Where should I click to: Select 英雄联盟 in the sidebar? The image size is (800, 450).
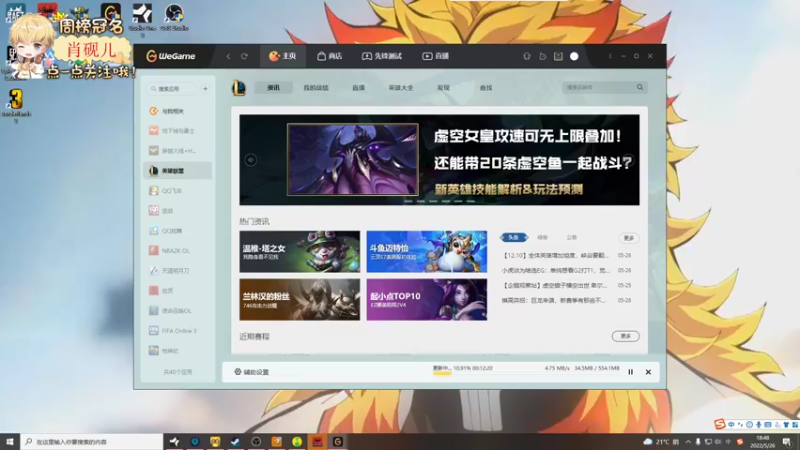coord(178,171)
